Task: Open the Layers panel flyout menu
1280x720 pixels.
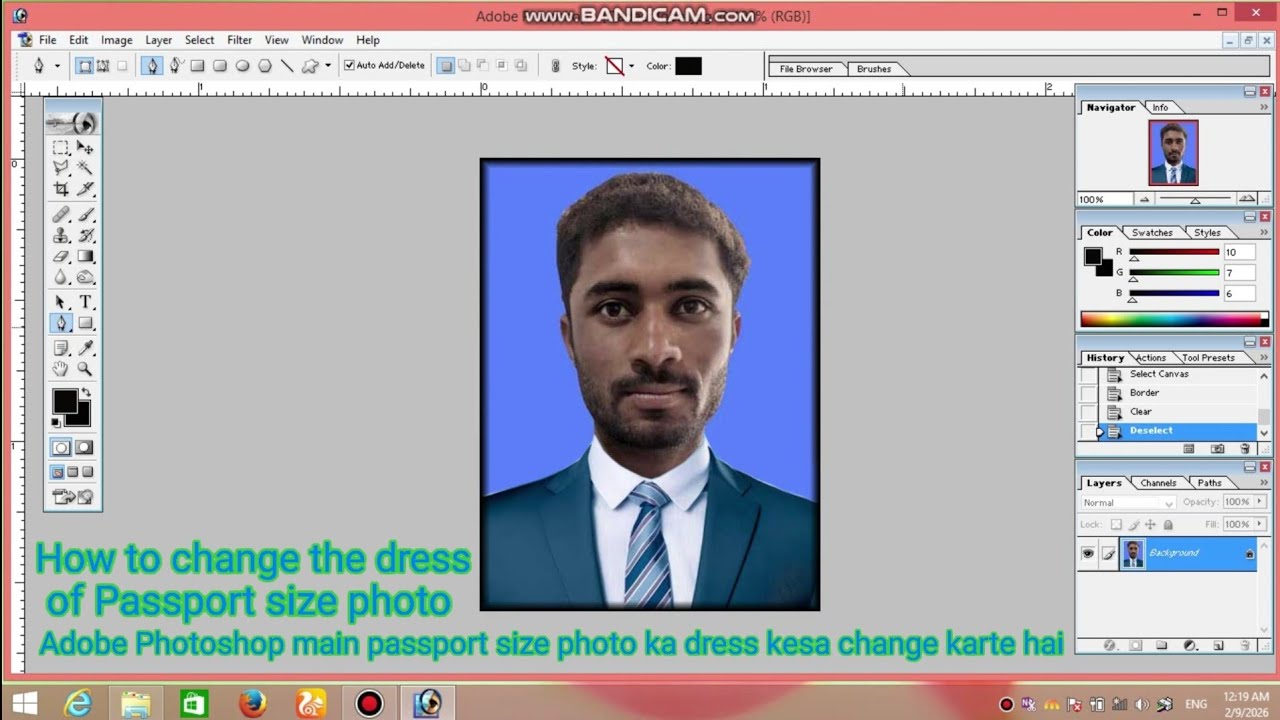Action: point(1264,483)
